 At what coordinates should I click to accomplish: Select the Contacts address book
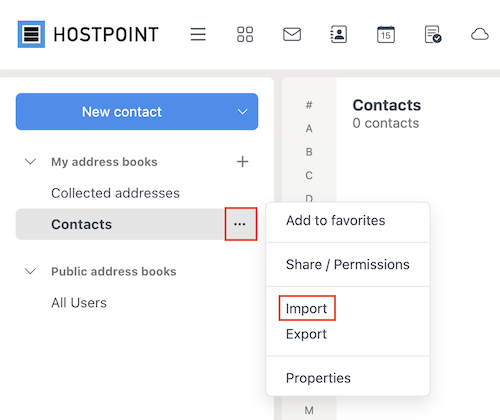(121, 224)
